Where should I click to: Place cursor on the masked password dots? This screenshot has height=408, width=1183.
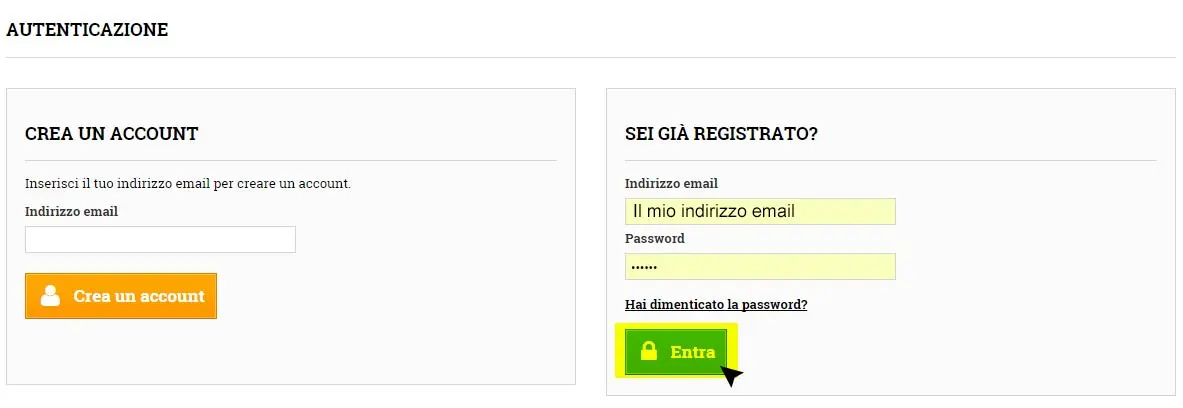[645, 267]
